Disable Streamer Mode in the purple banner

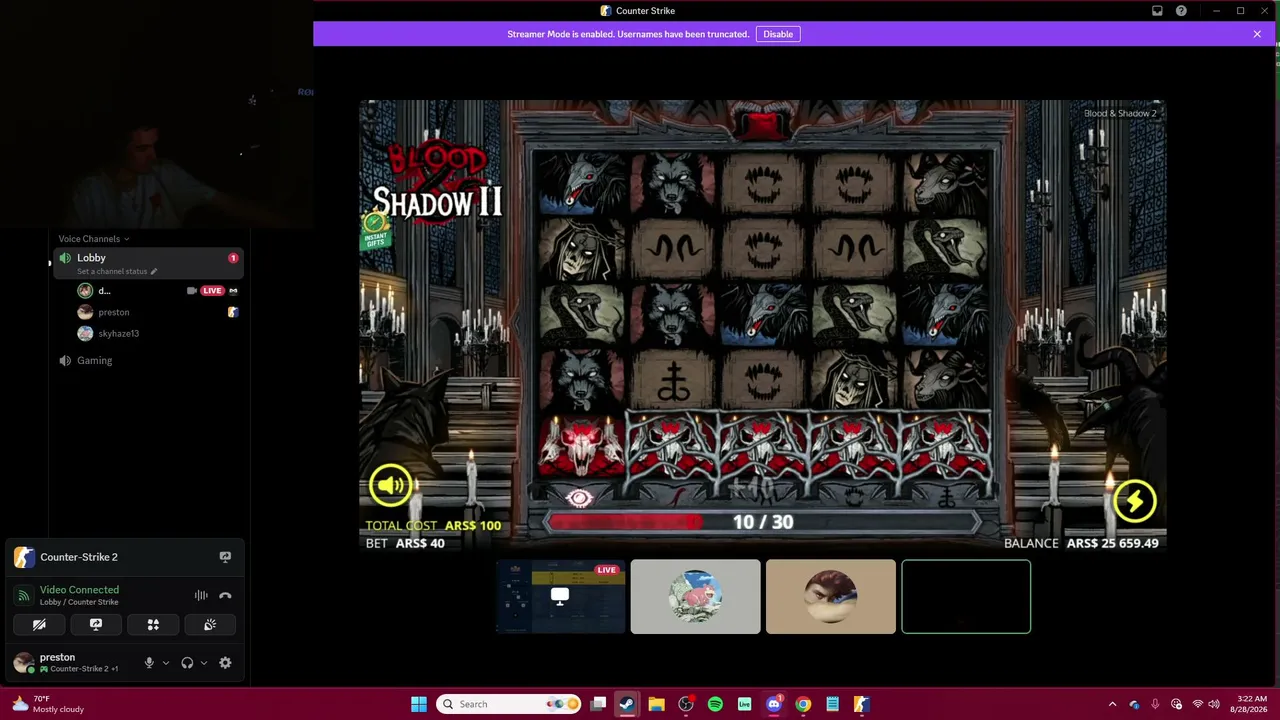(778, 34)
